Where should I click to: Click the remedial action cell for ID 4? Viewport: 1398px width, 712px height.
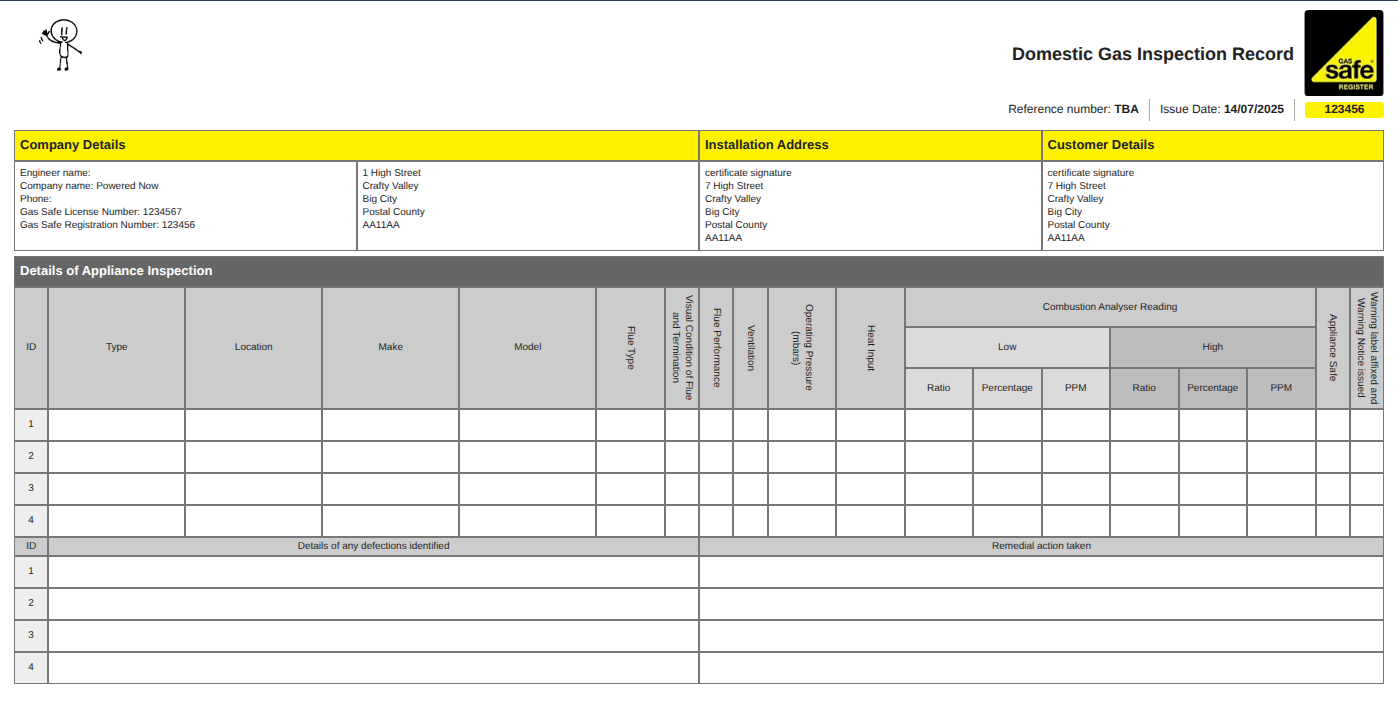click(1042, 668)
